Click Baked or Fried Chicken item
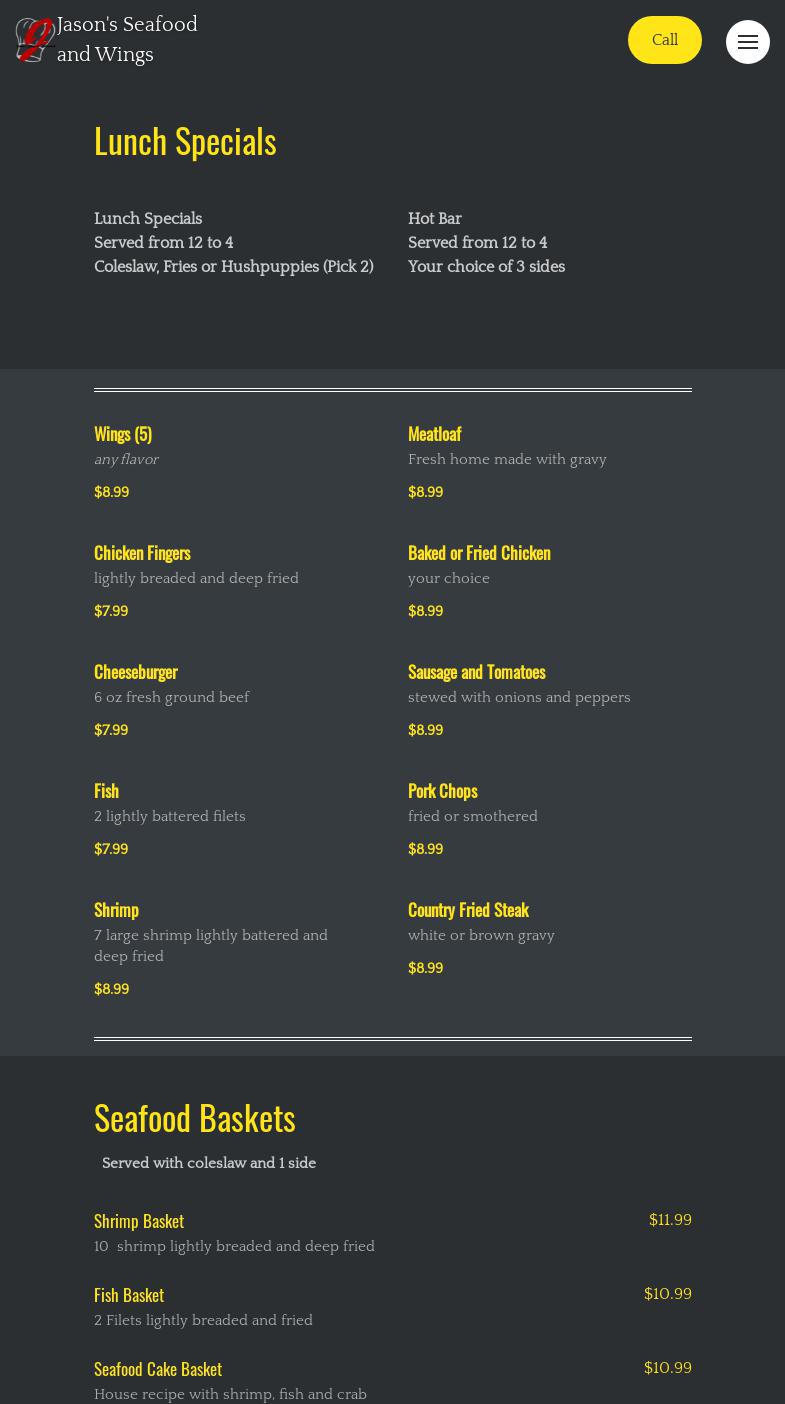Screen dimensions: 785x1404 pyautogui.click(x=479, y=553)
